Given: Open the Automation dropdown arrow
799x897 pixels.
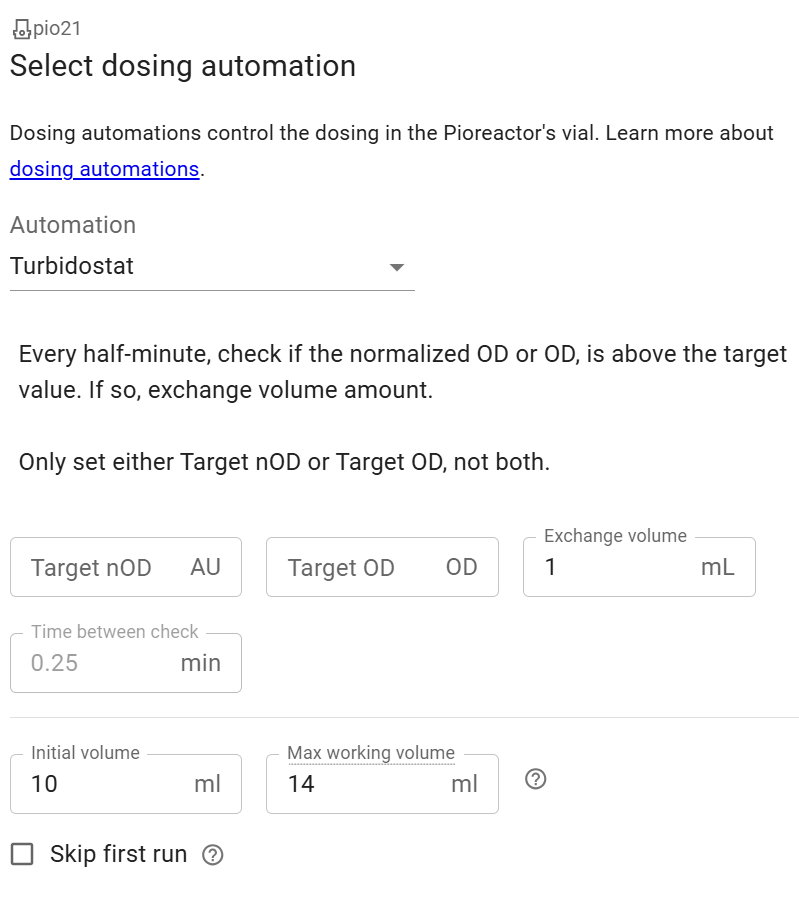Looking at the screenshot, I should 397,267.
